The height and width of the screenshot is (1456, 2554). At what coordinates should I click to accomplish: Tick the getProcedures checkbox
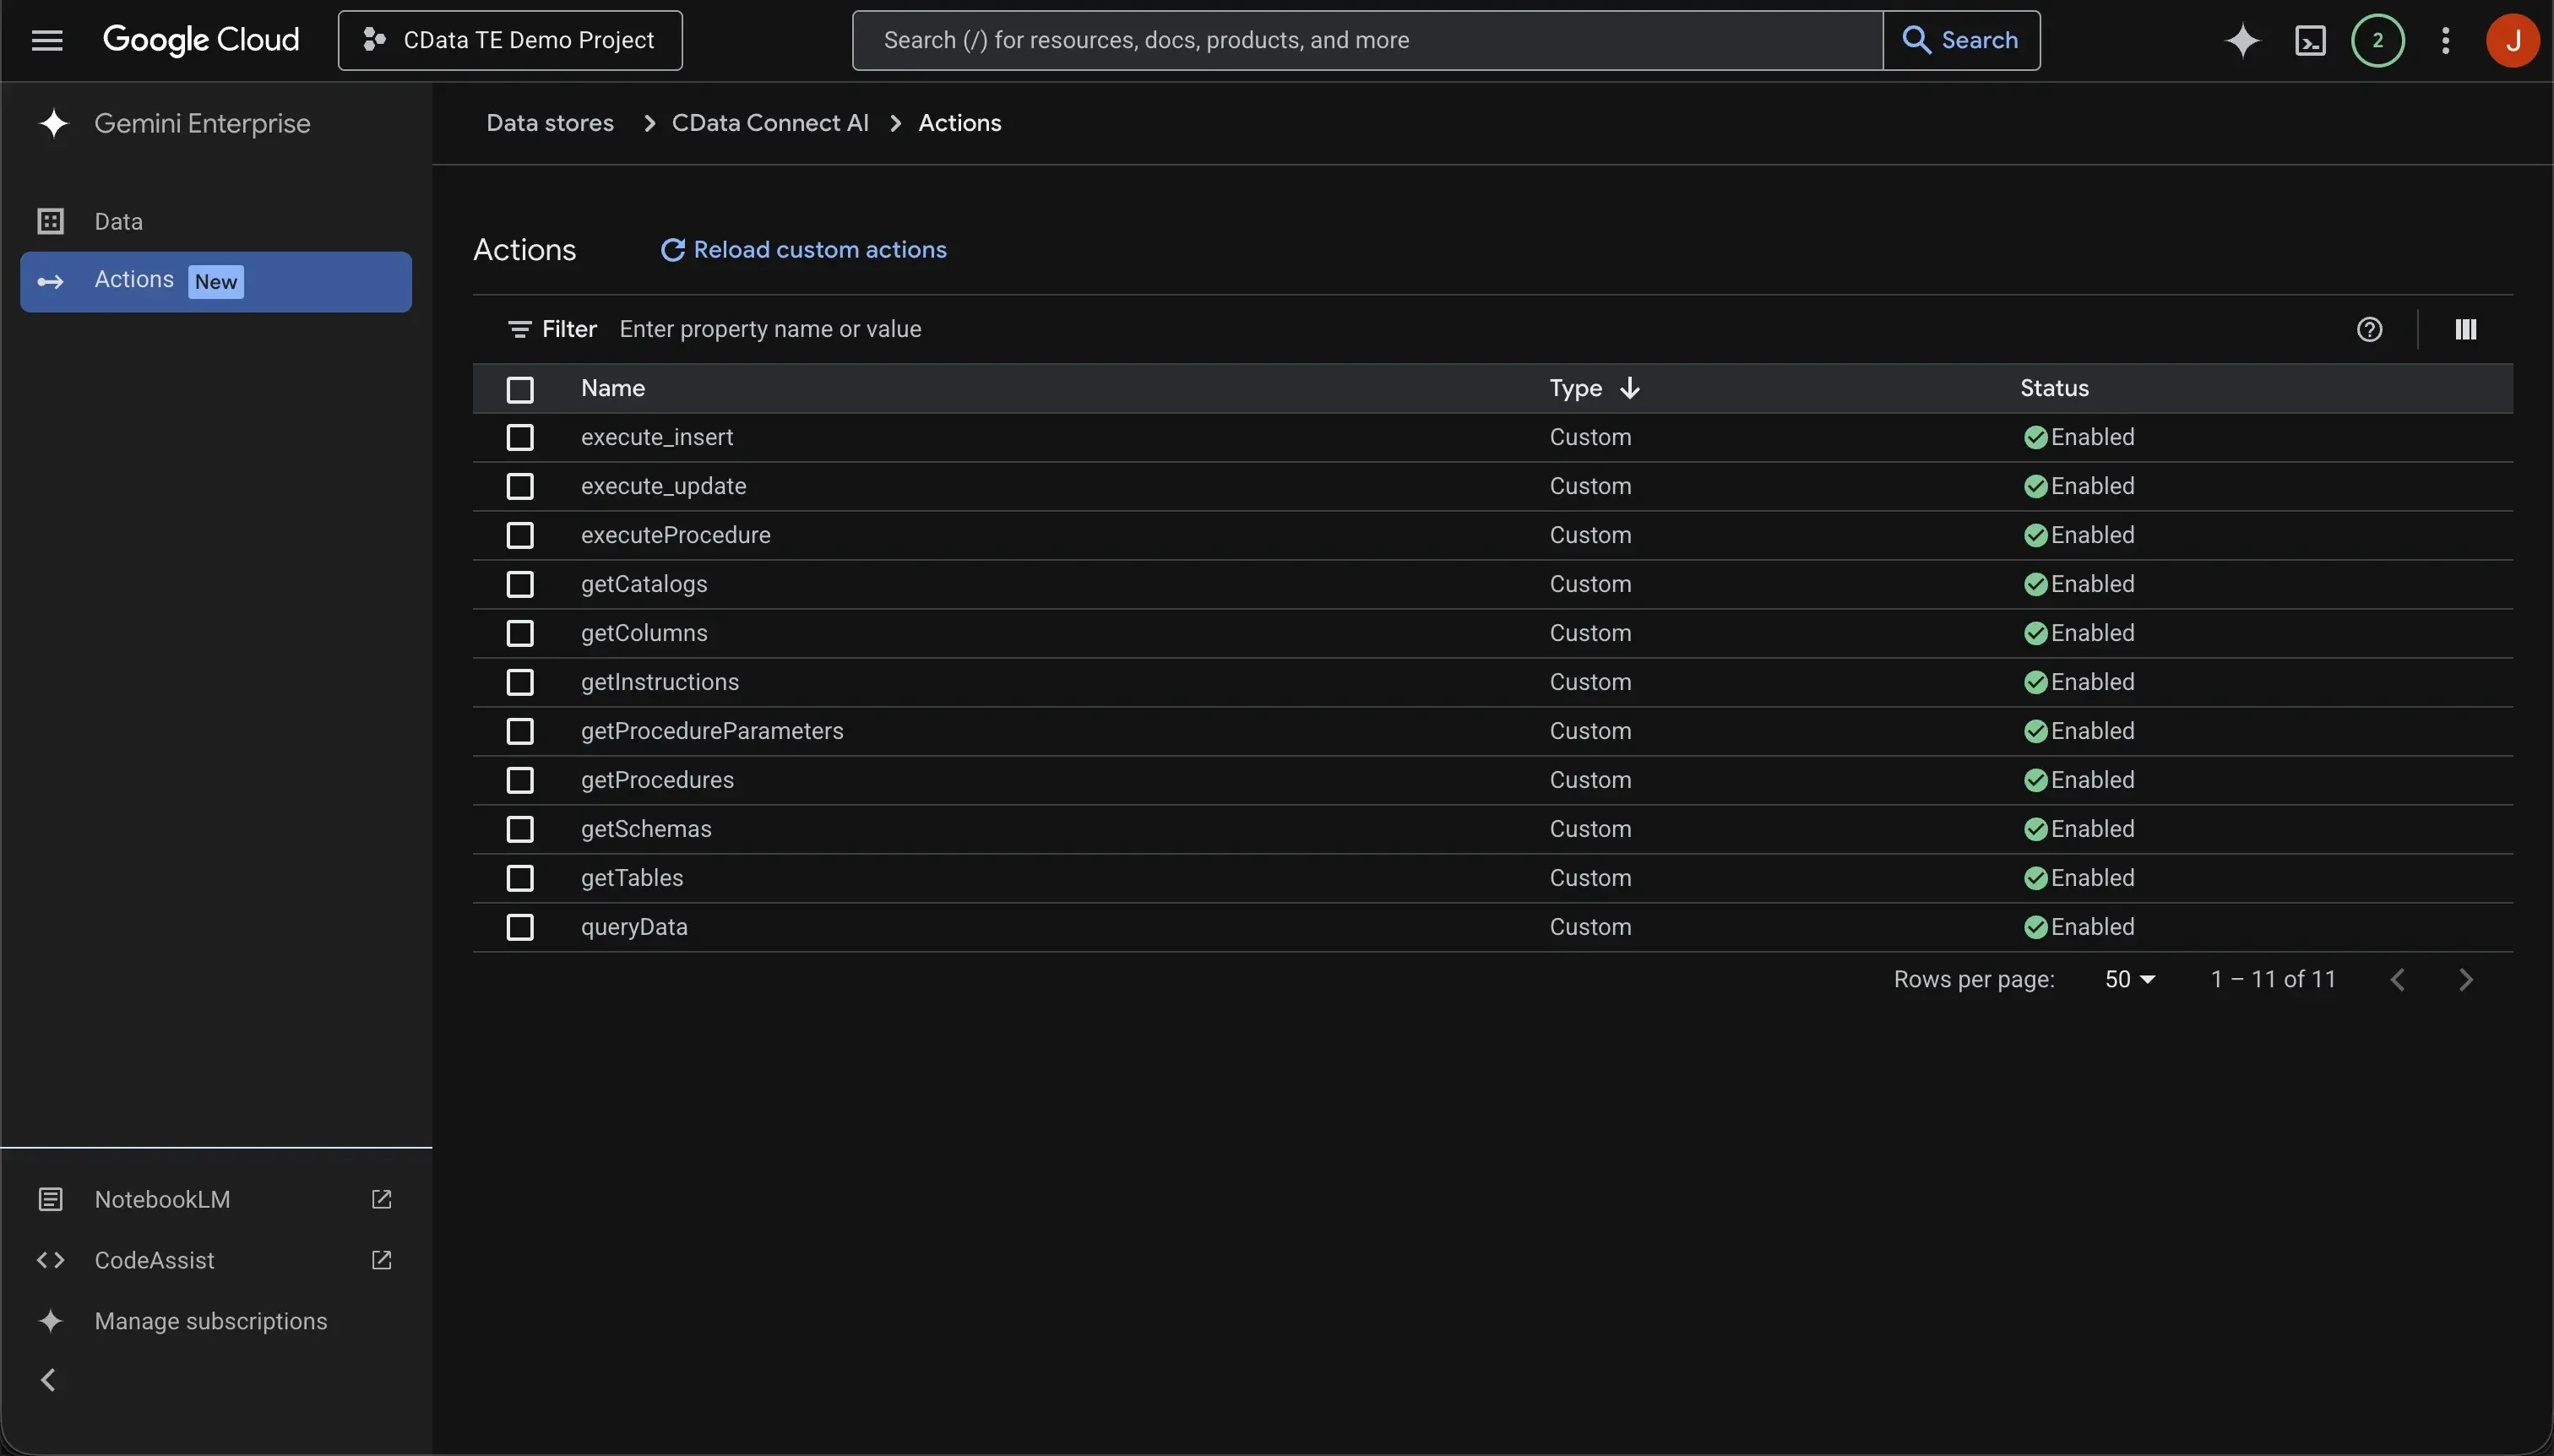(520, 780)
